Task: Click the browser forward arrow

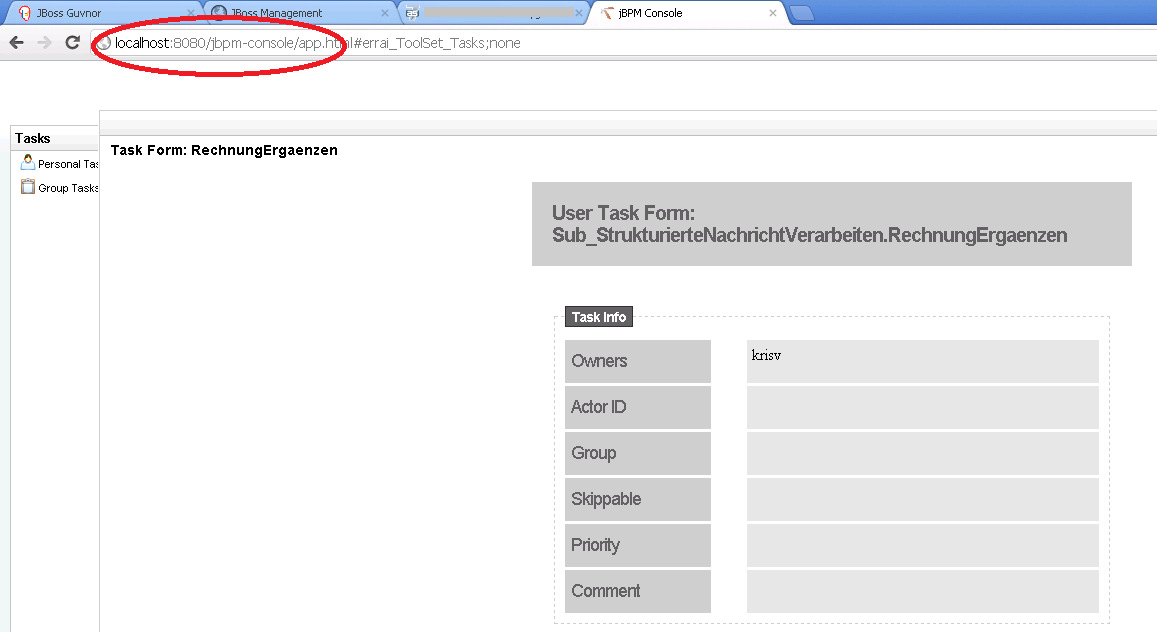Action: coord(44,43)
